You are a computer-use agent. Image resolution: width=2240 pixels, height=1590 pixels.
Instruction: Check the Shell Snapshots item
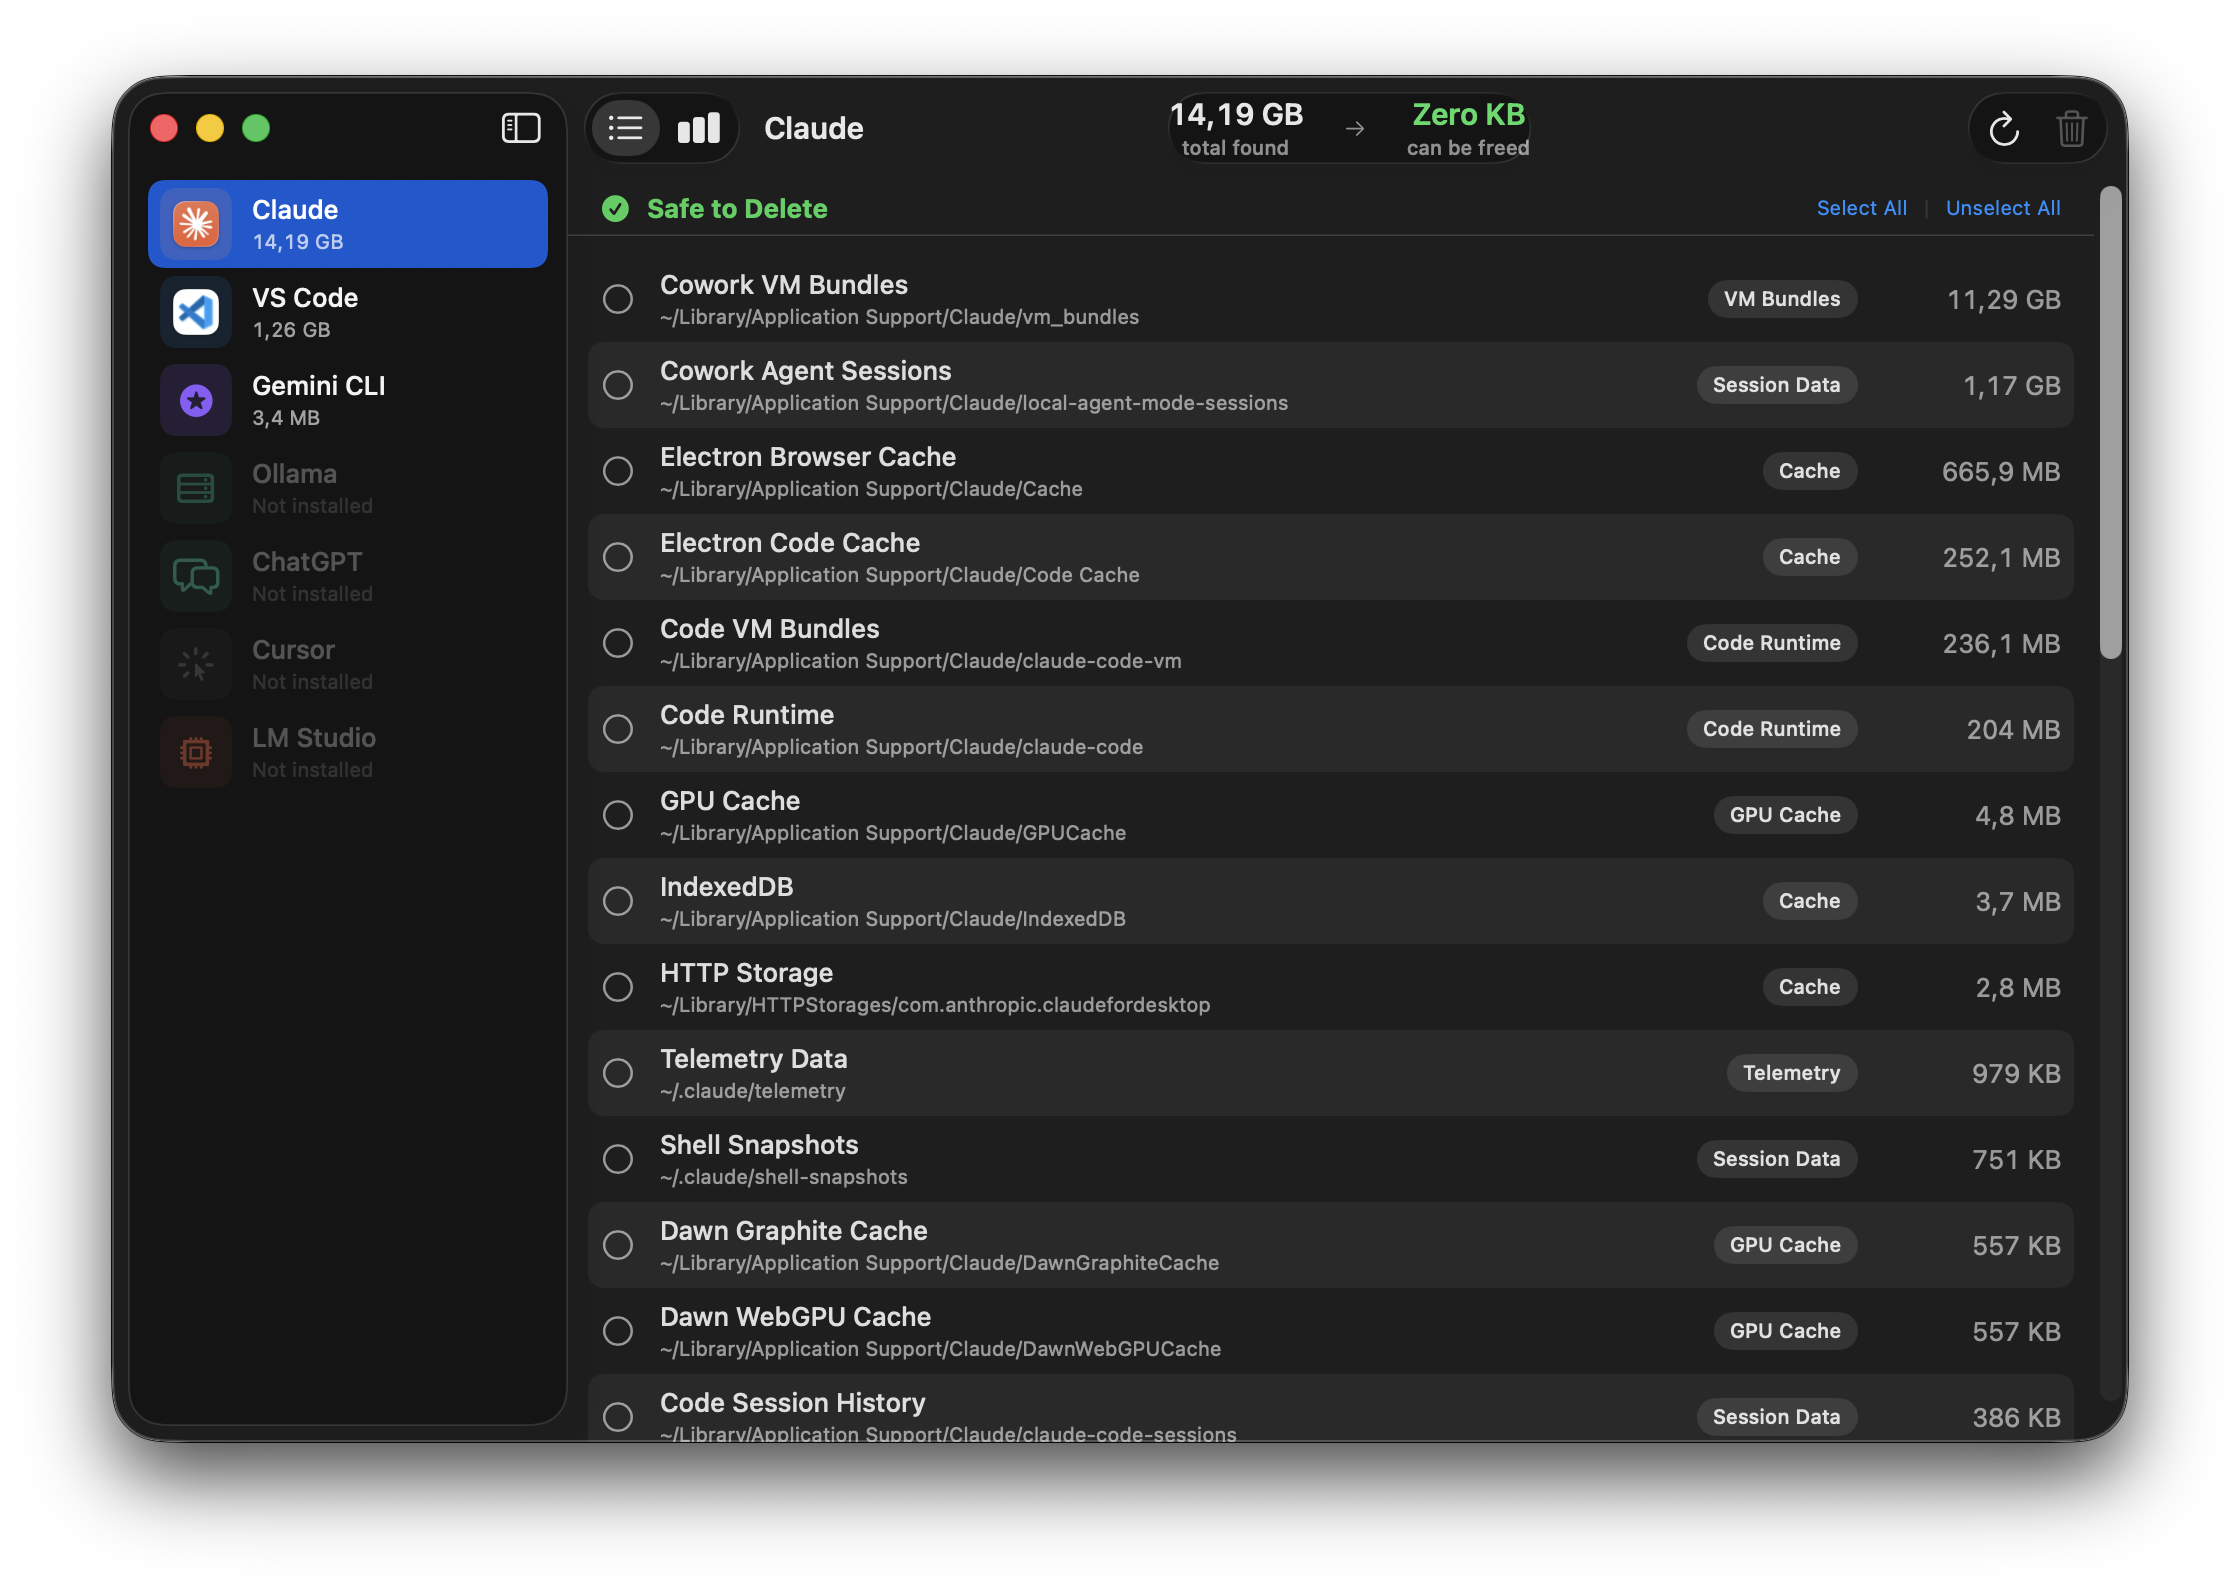[x=617, y=1158]
